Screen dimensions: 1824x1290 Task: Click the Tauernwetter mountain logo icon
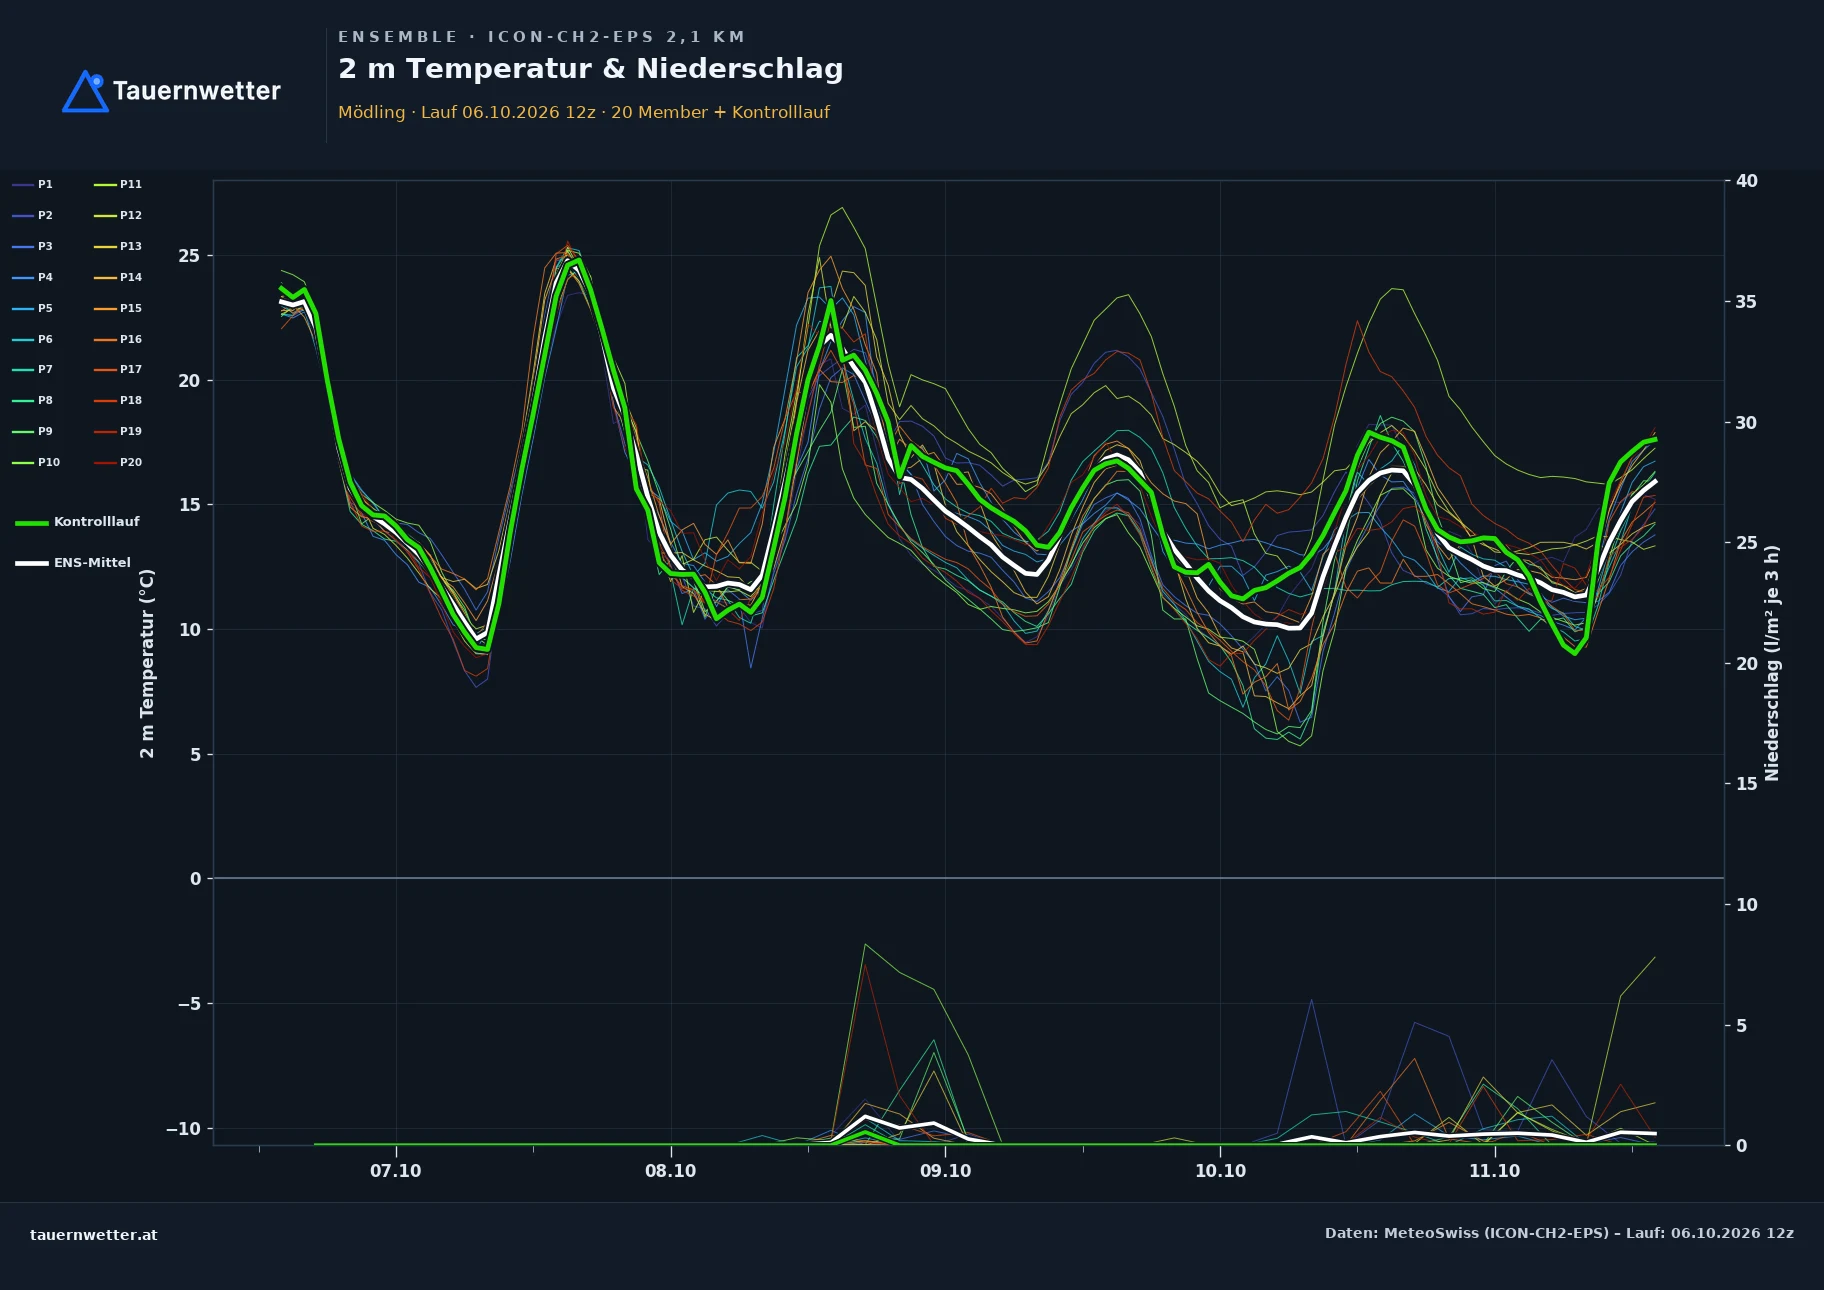tap(85, 91)
